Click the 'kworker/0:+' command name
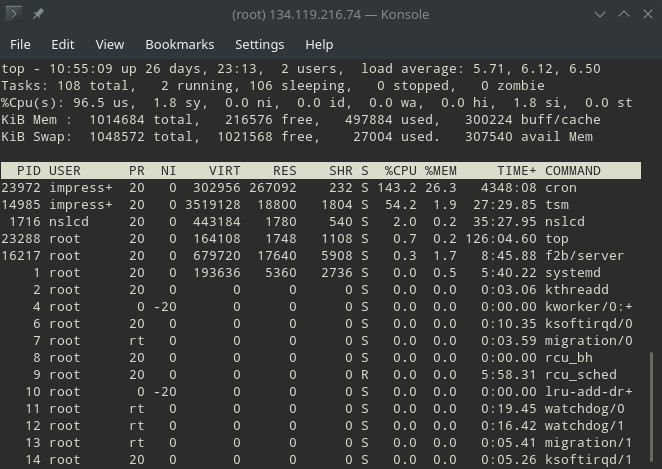This screenshot has height=469, width=662. (x=589, y=307)
